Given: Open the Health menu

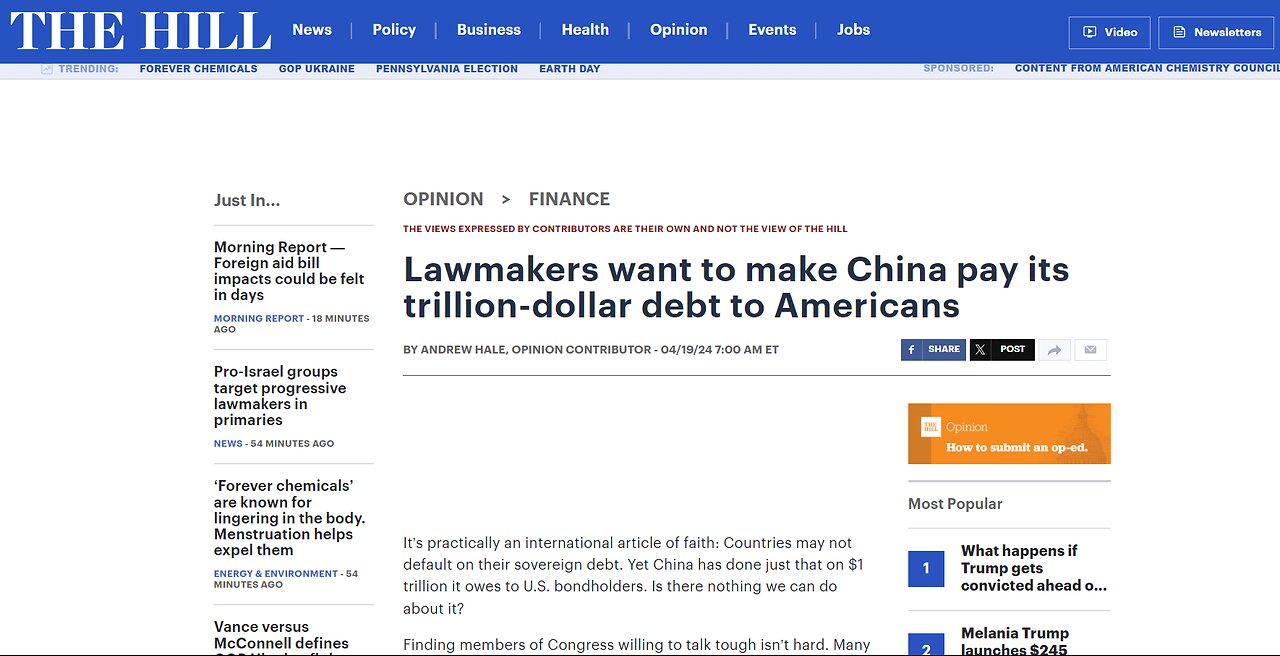Looking at the screenshot, I should pos(585,30).
